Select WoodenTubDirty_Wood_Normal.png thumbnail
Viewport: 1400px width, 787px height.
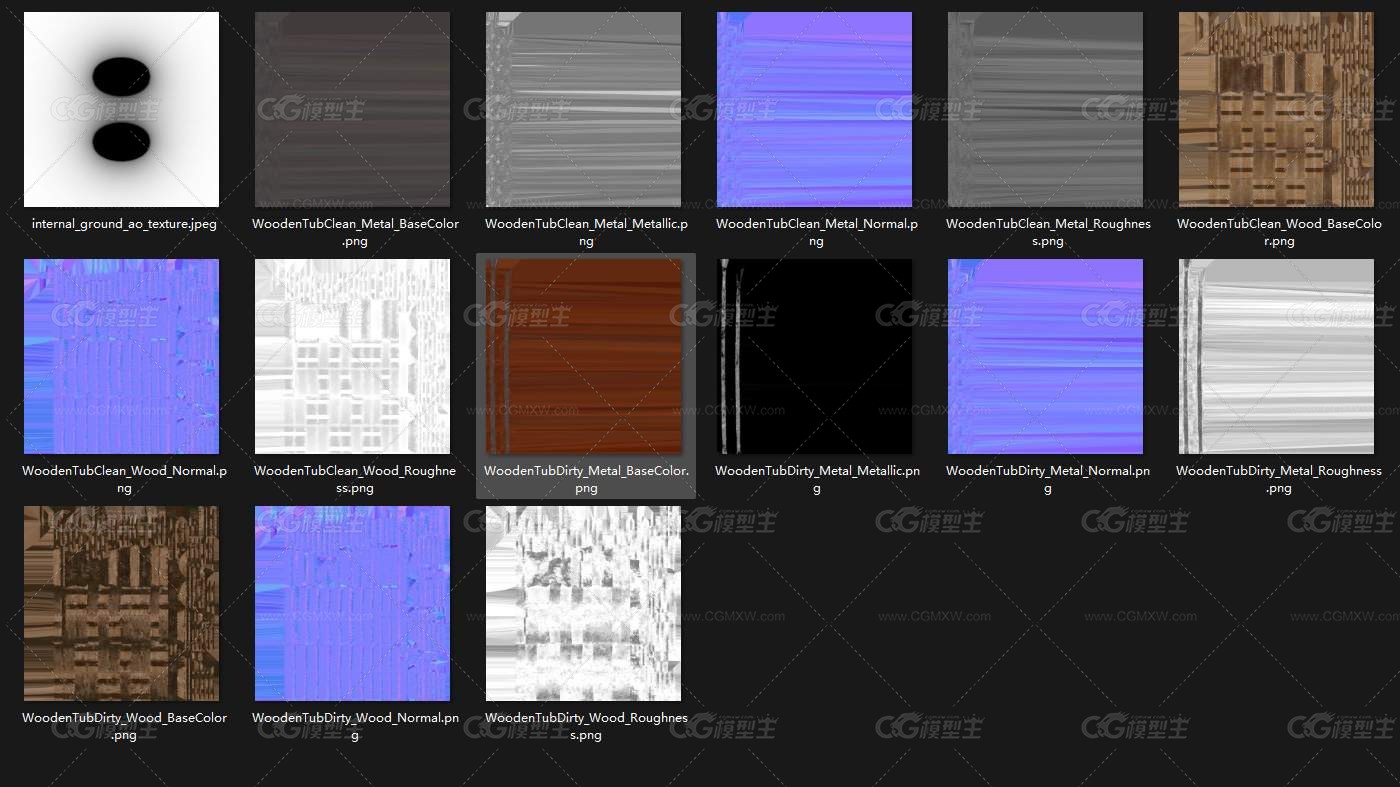352,603
